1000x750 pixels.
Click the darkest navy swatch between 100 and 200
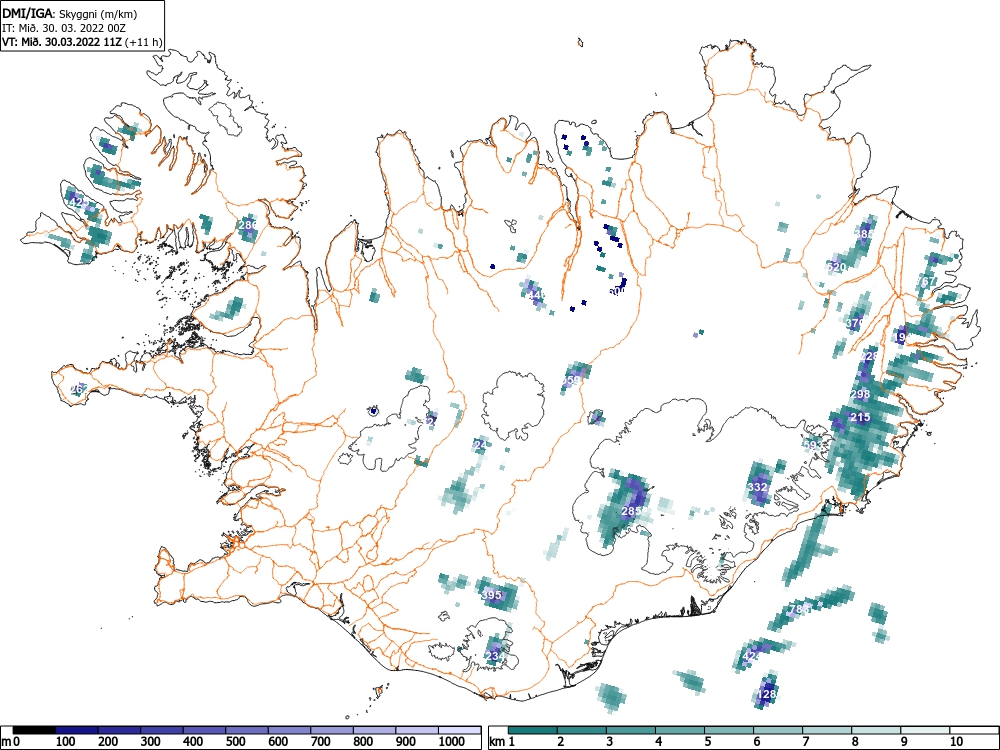[77, 730]
